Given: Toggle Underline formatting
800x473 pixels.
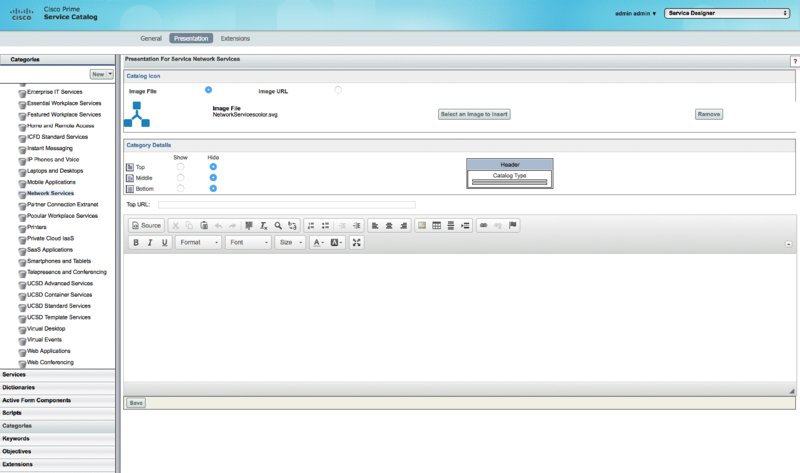Looking at the screenshot, I should click(x=164, y=242).
